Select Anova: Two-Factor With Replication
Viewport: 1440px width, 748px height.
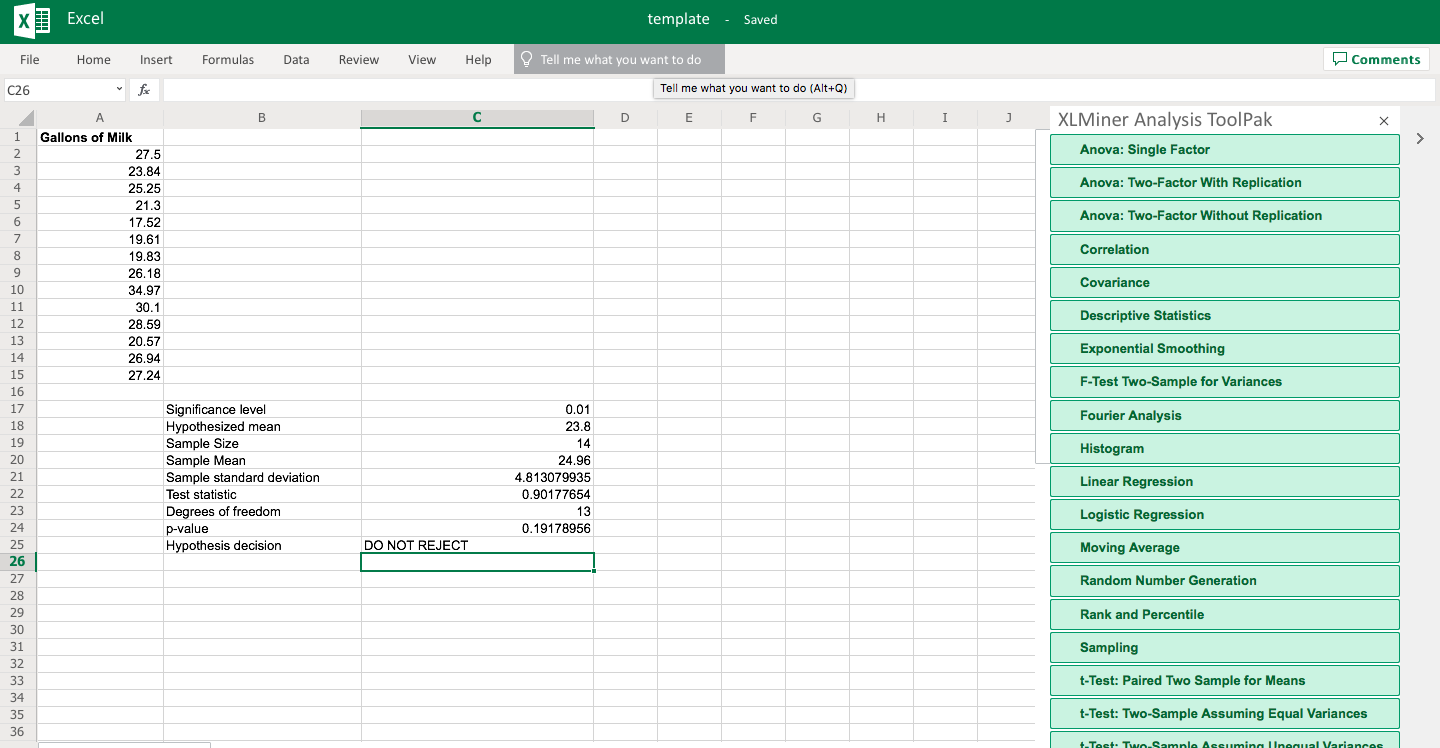pyautogui.click(x=1224, y=183)
